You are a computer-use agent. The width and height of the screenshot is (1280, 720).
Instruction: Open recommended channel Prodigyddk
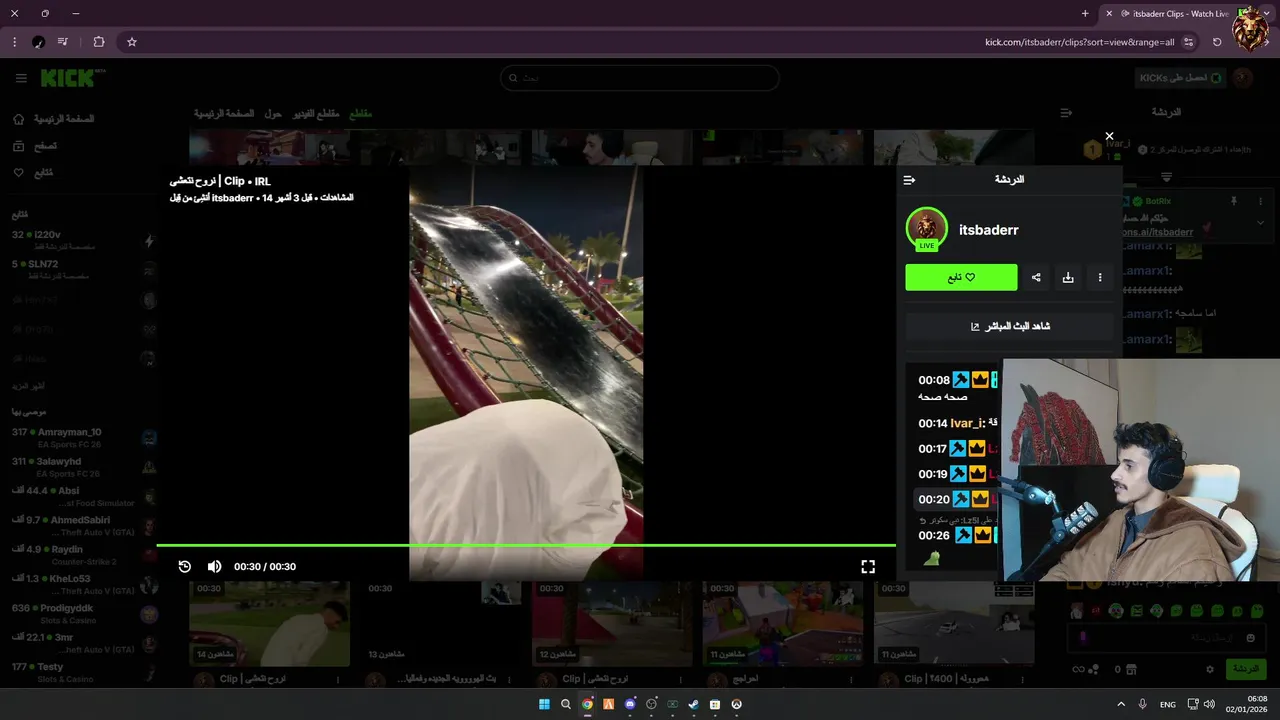click(x=84, y=613)
